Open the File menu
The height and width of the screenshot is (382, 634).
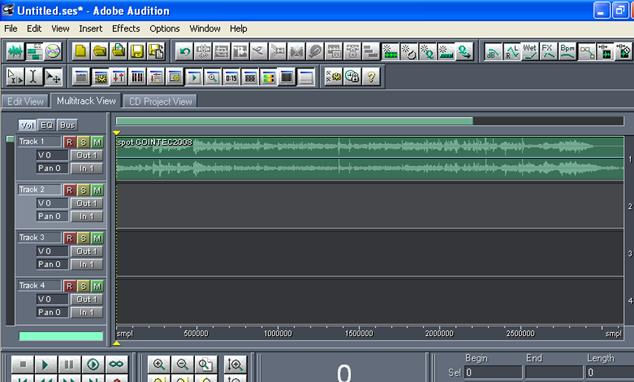[x=11, y=29]
